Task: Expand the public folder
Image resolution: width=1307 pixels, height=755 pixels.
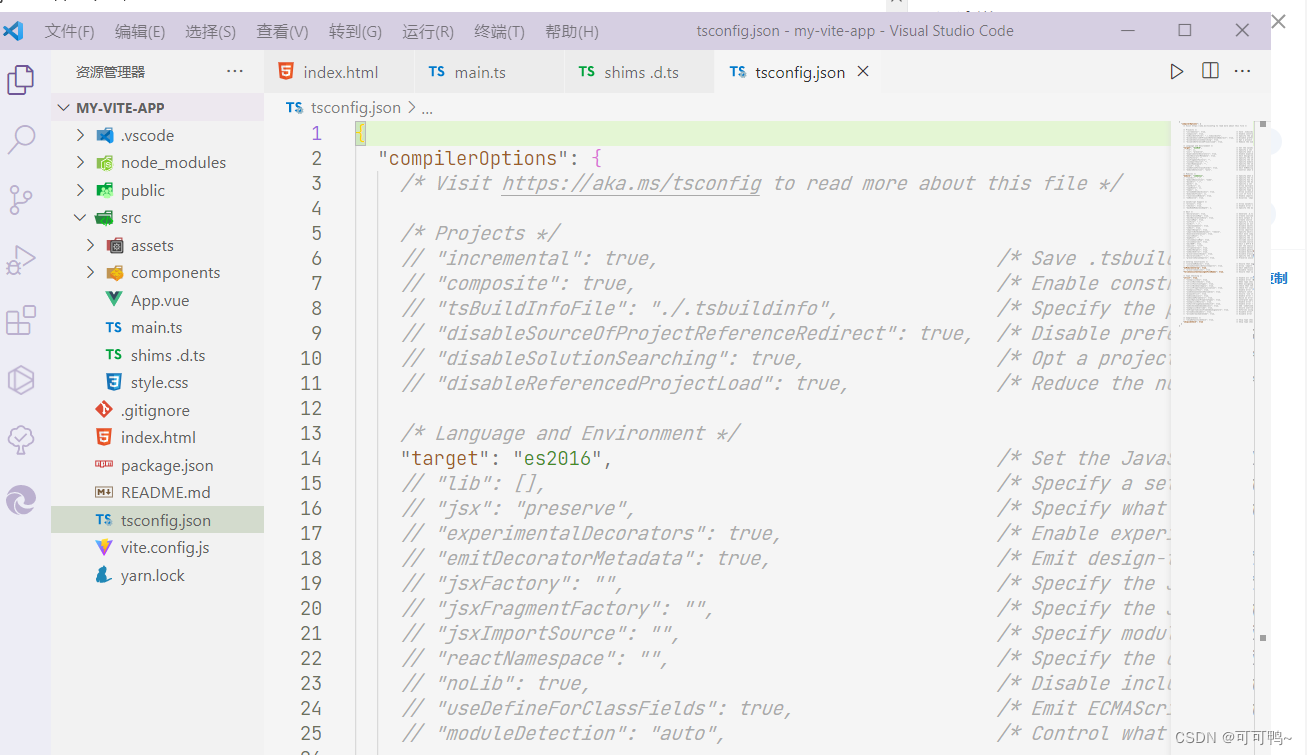Action: coord(80,190)
